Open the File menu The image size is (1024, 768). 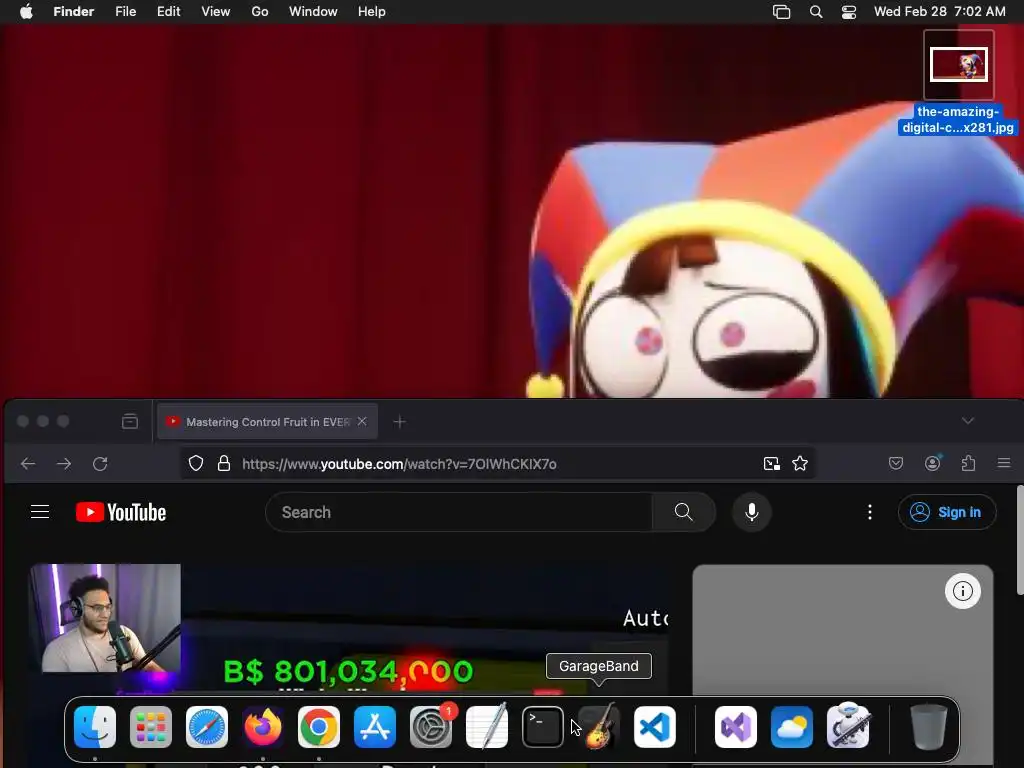pyautogui.click(x=125, y=12)
